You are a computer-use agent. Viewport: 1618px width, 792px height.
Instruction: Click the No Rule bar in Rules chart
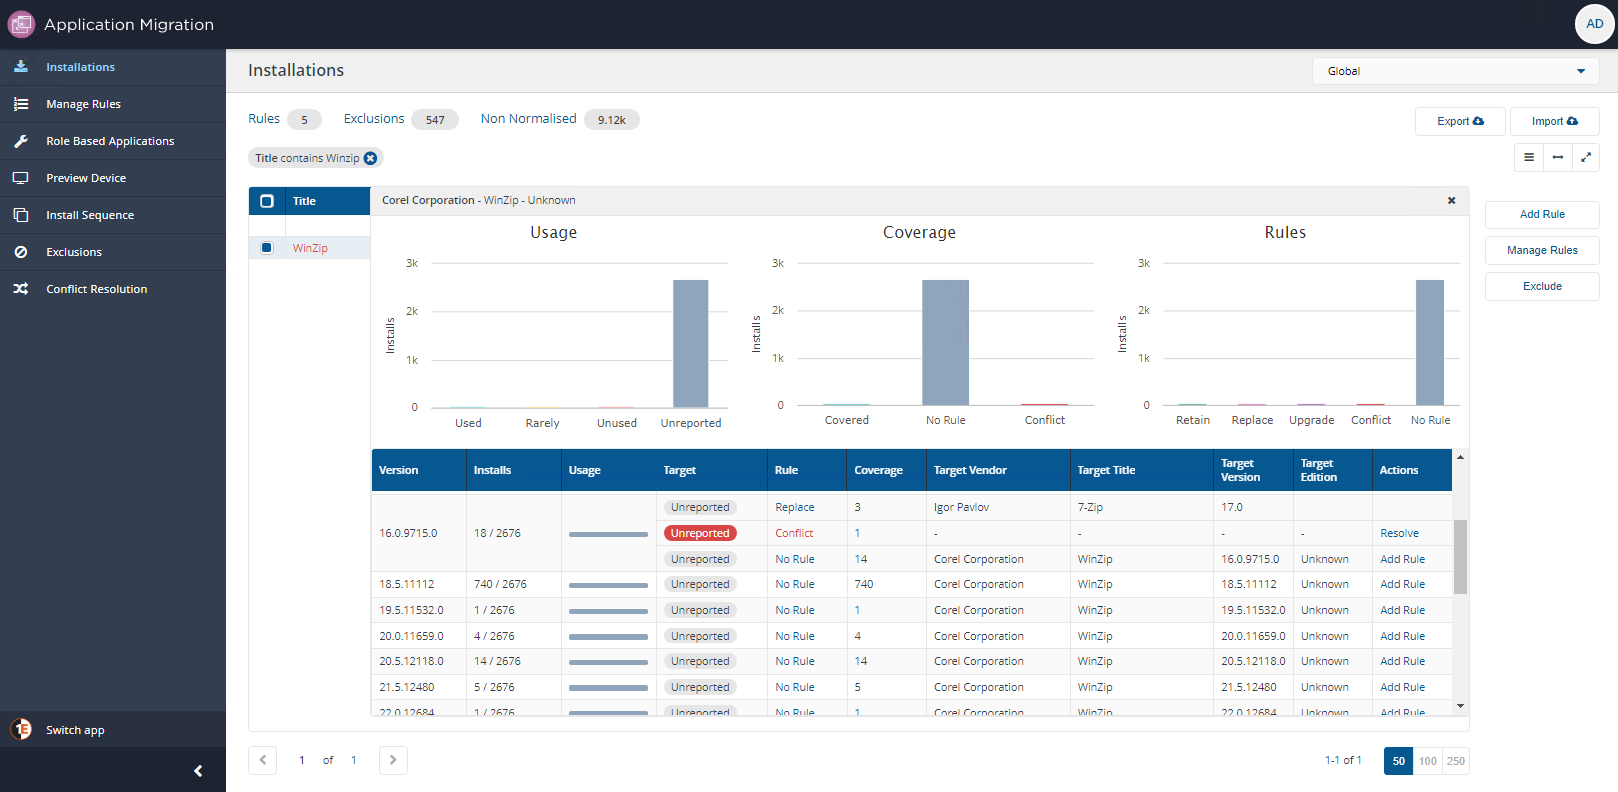1430,342
